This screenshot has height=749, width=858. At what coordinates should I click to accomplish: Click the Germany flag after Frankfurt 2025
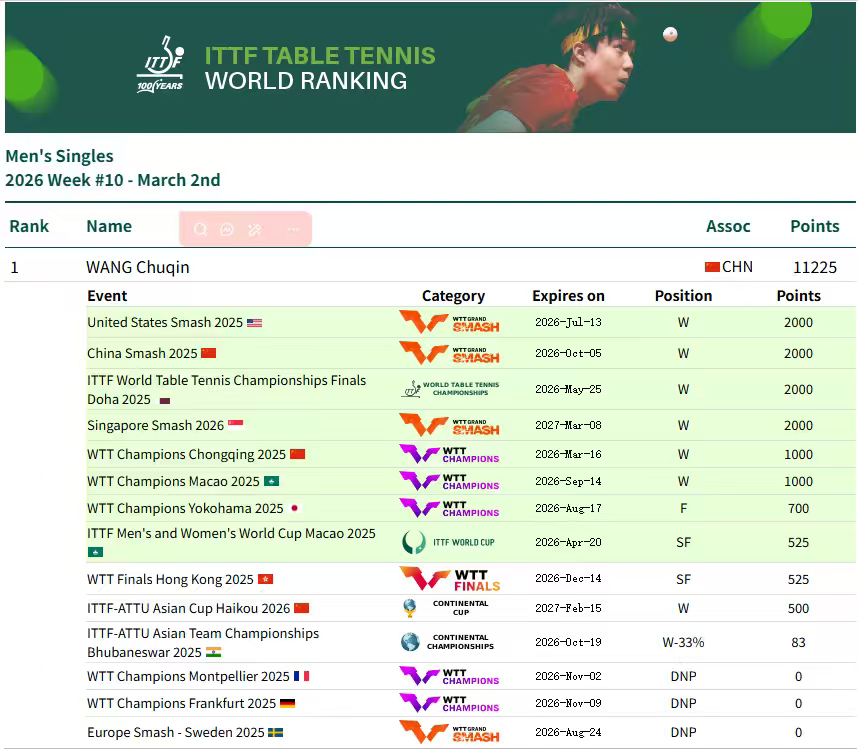coord(287,703)
